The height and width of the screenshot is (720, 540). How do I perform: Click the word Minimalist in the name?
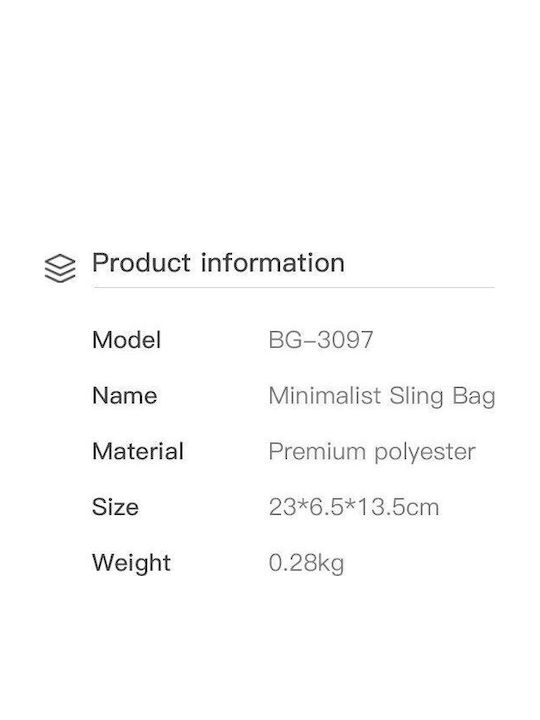click(325, 396)
